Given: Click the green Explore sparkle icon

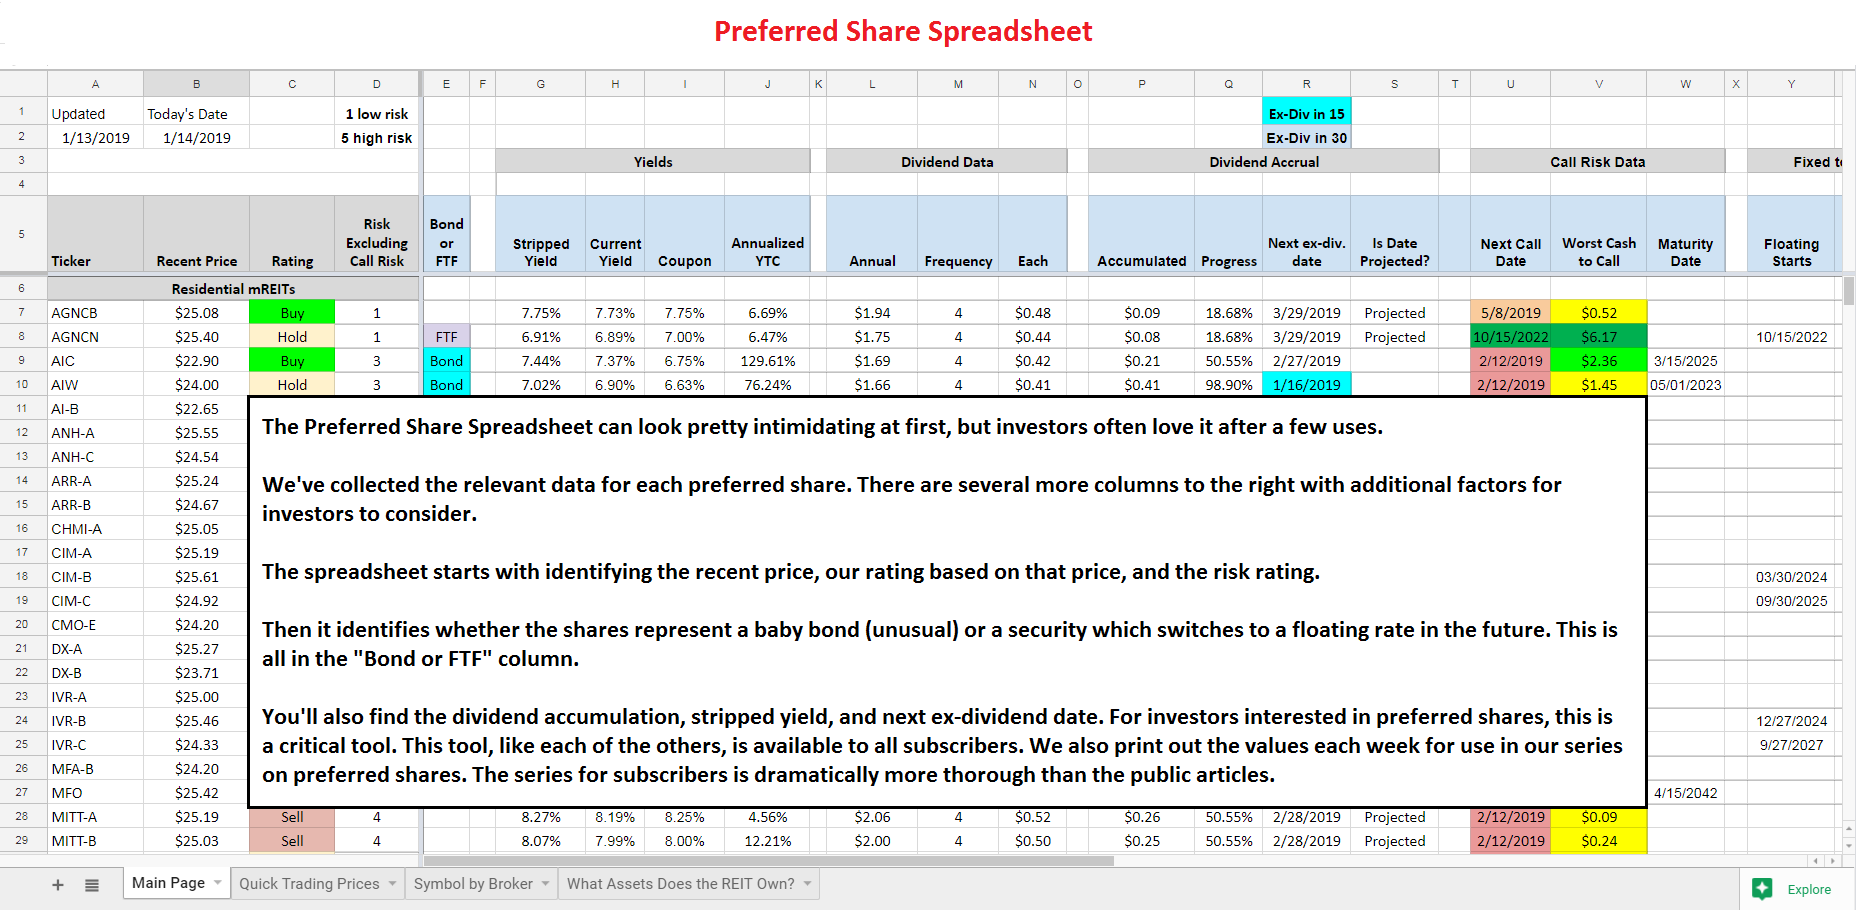Looking at the screenshot, I should [x=1763, y=888].
